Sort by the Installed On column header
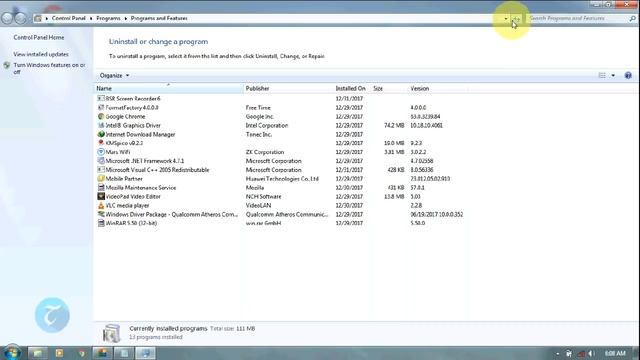This screenshot has height=360, width=640. [x=352, y=88]
